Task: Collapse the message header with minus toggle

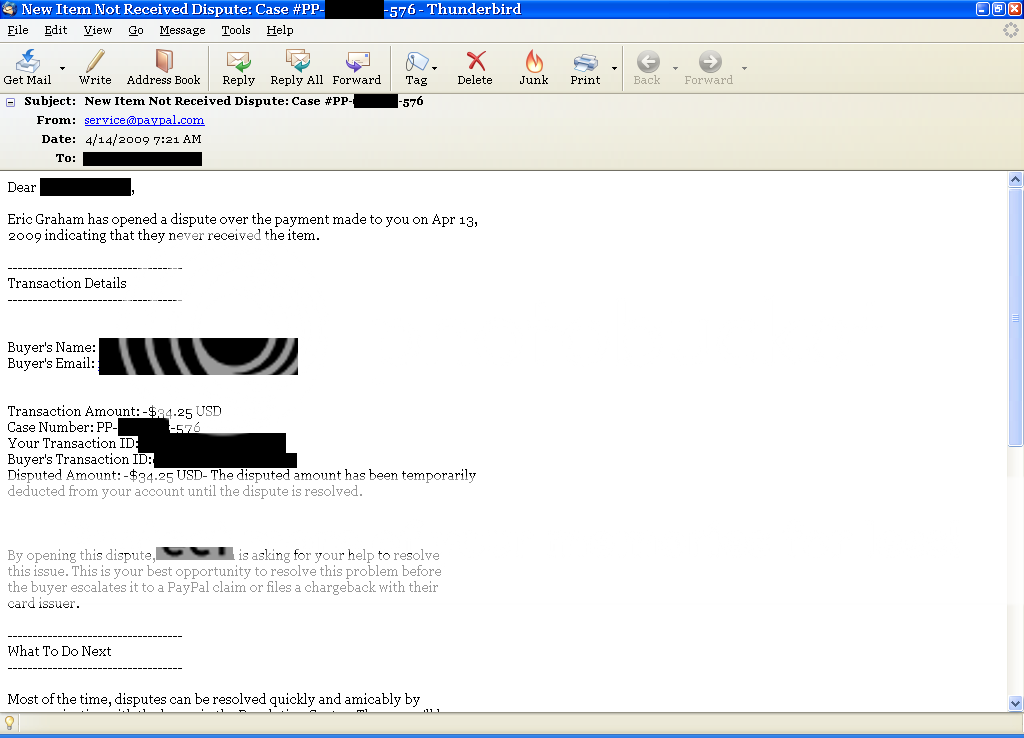Action: (x=11, y=101)
